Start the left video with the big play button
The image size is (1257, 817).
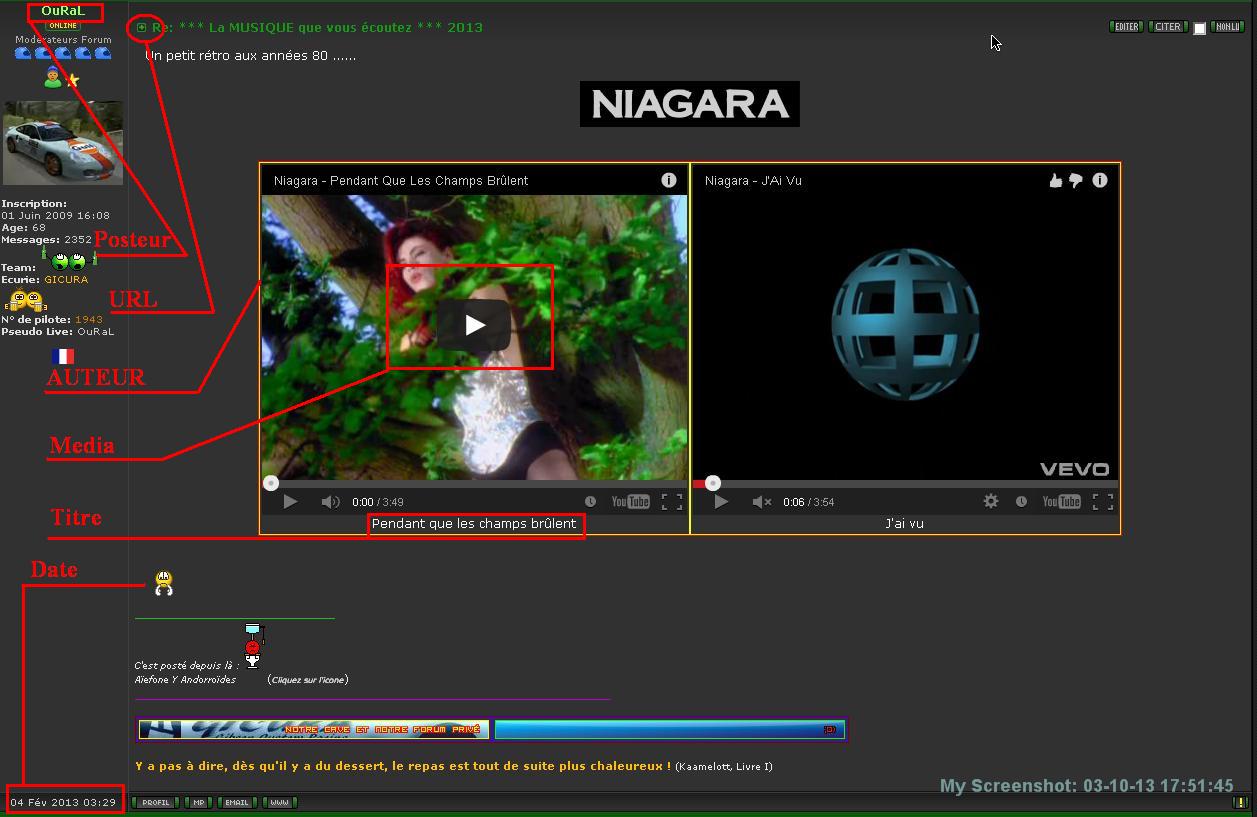475,325
